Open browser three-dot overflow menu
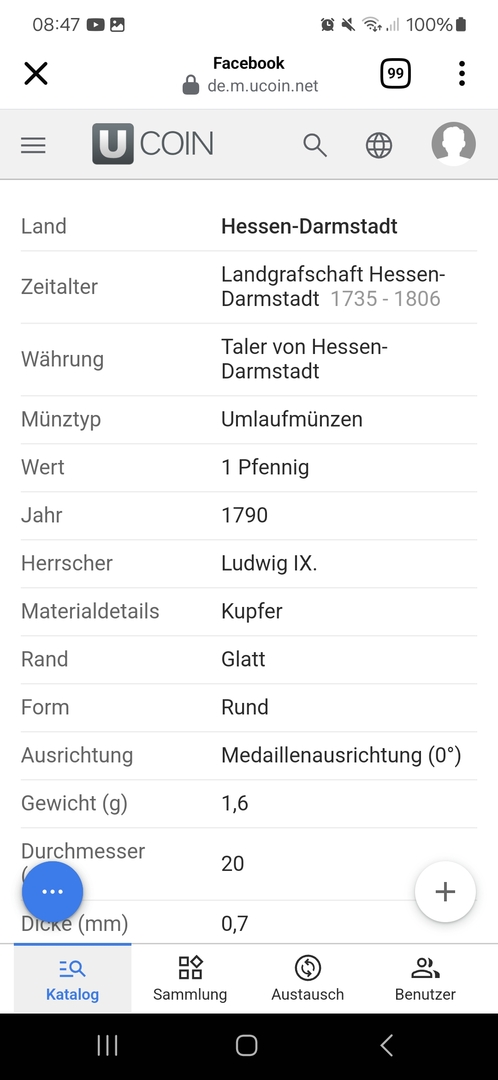Viewport: 498px width, 1080px height. pyautogui.click(x=461, y=73)
